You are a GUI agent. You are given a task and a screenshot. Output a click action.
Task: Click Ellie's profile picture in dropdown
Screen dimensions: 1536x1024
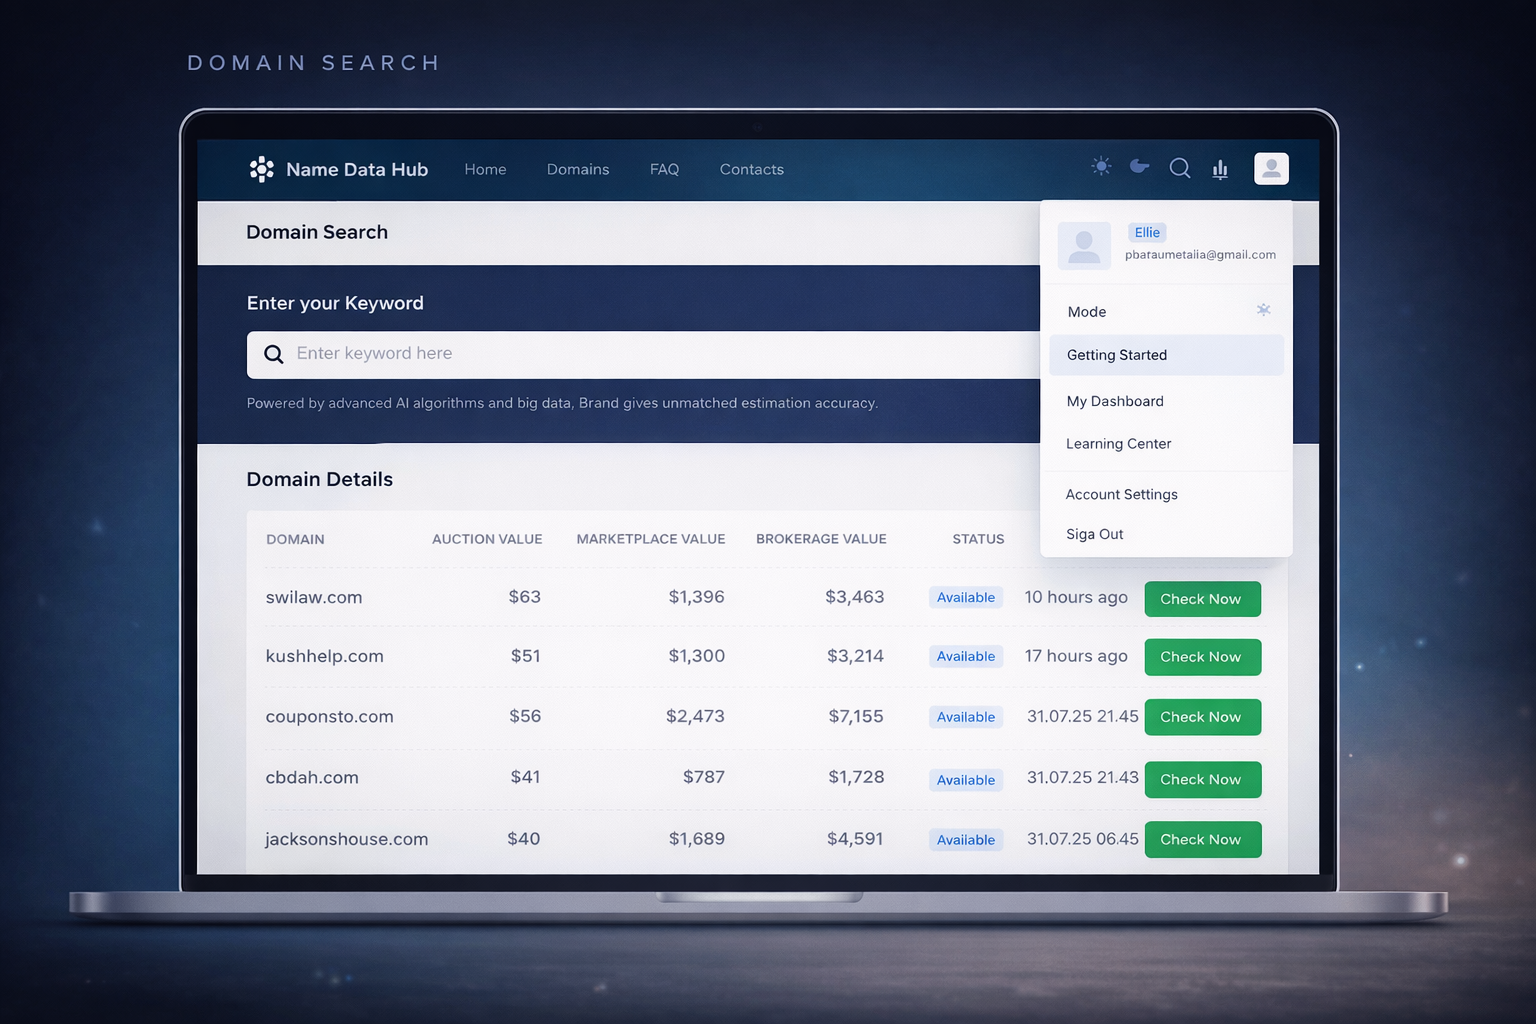[x=1084, y=246]
